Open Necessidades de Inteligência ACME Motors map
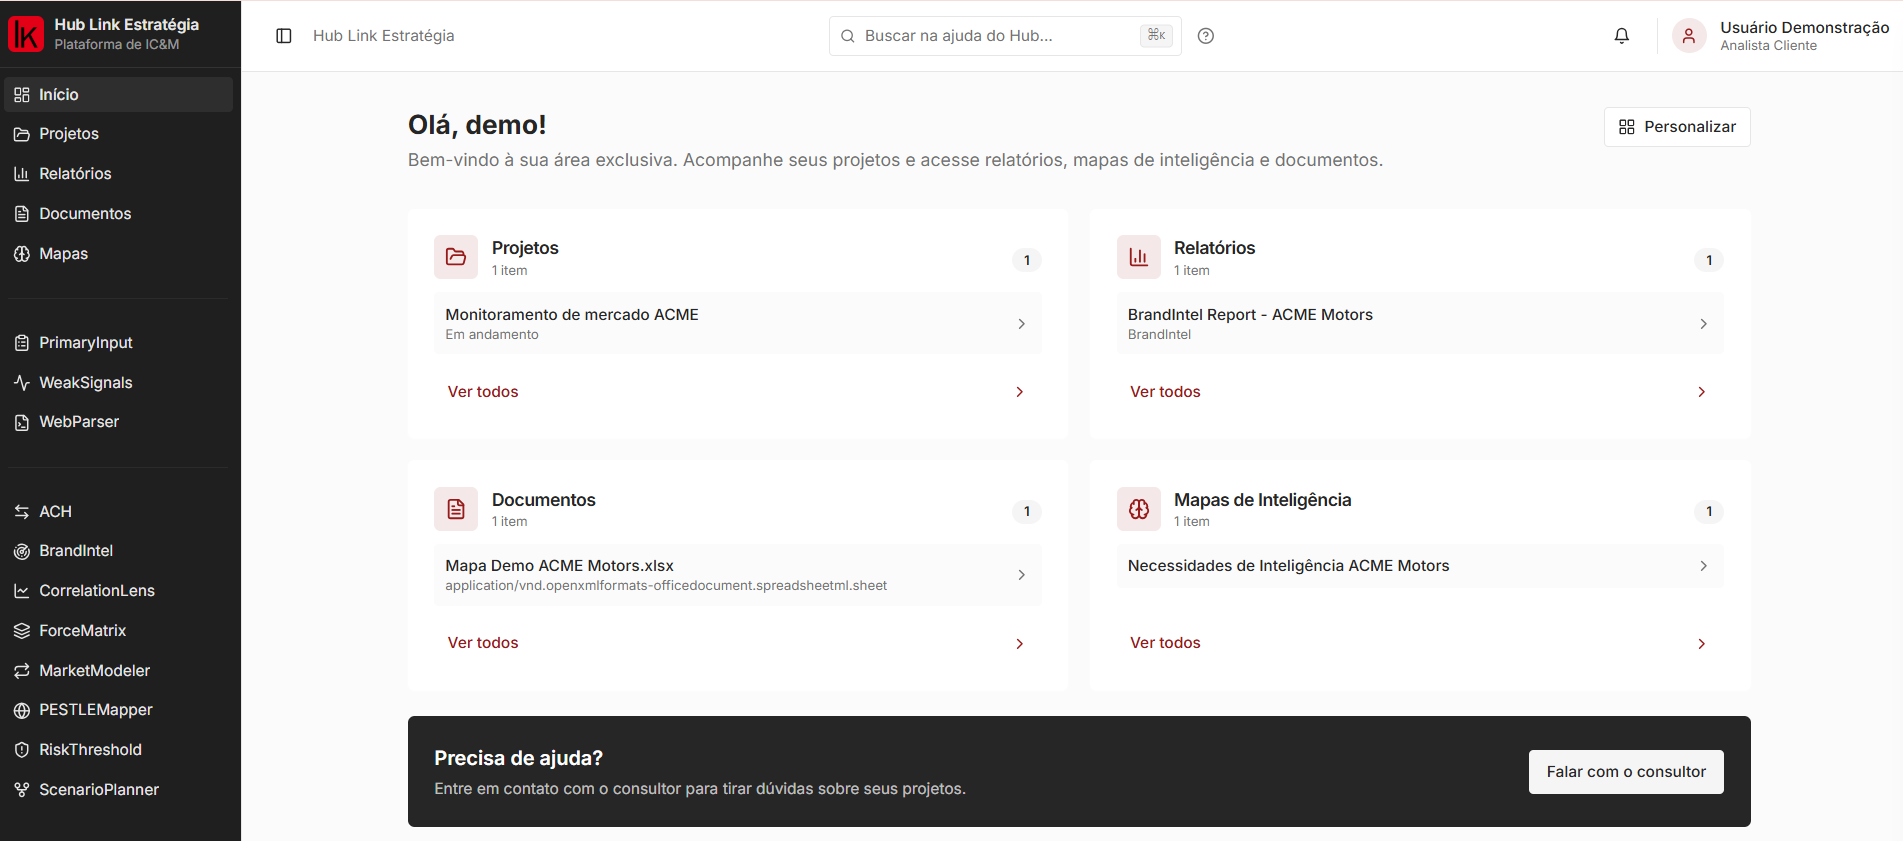The image size is (1903, 841). click(1420, 566)
